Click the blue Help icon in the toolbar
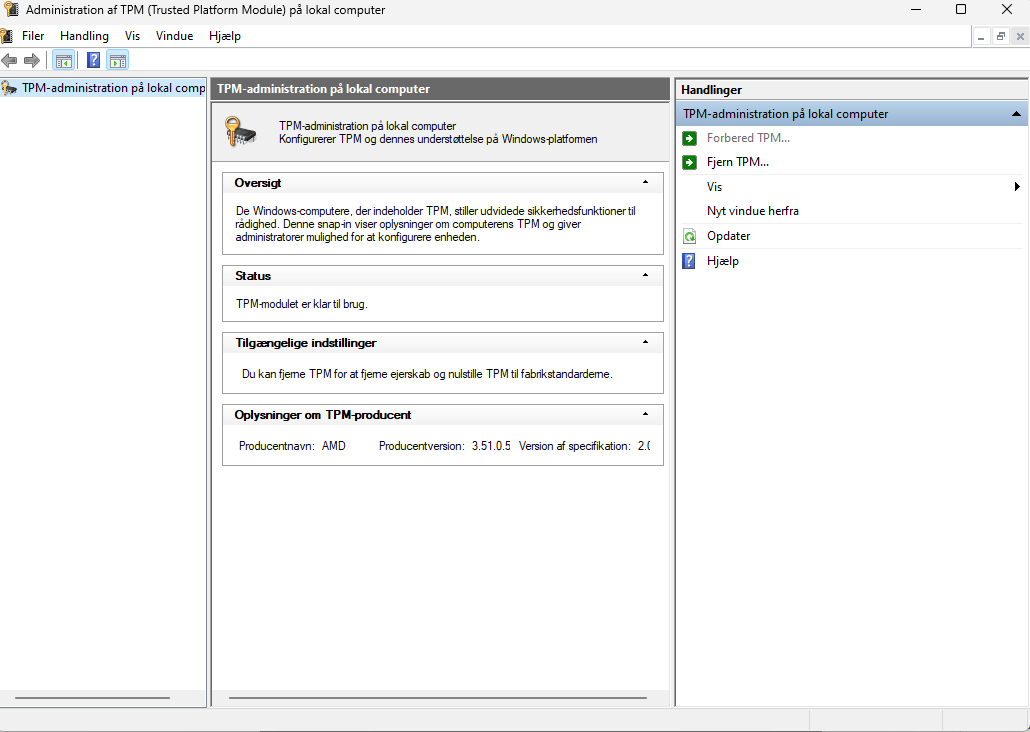Viewport: 1030px width, 732px height. click(x=92, y=60)
